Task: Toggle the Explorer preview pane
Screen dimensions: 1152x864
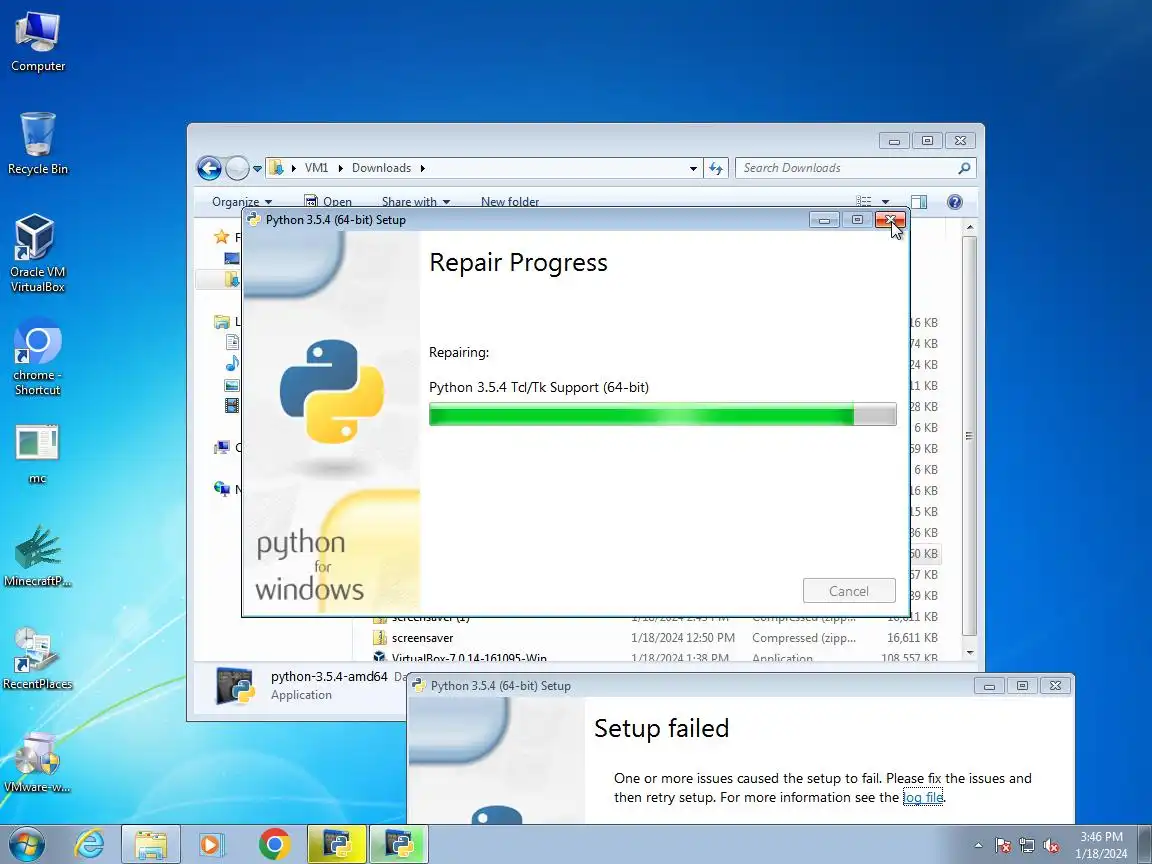Action: (919, 201)
